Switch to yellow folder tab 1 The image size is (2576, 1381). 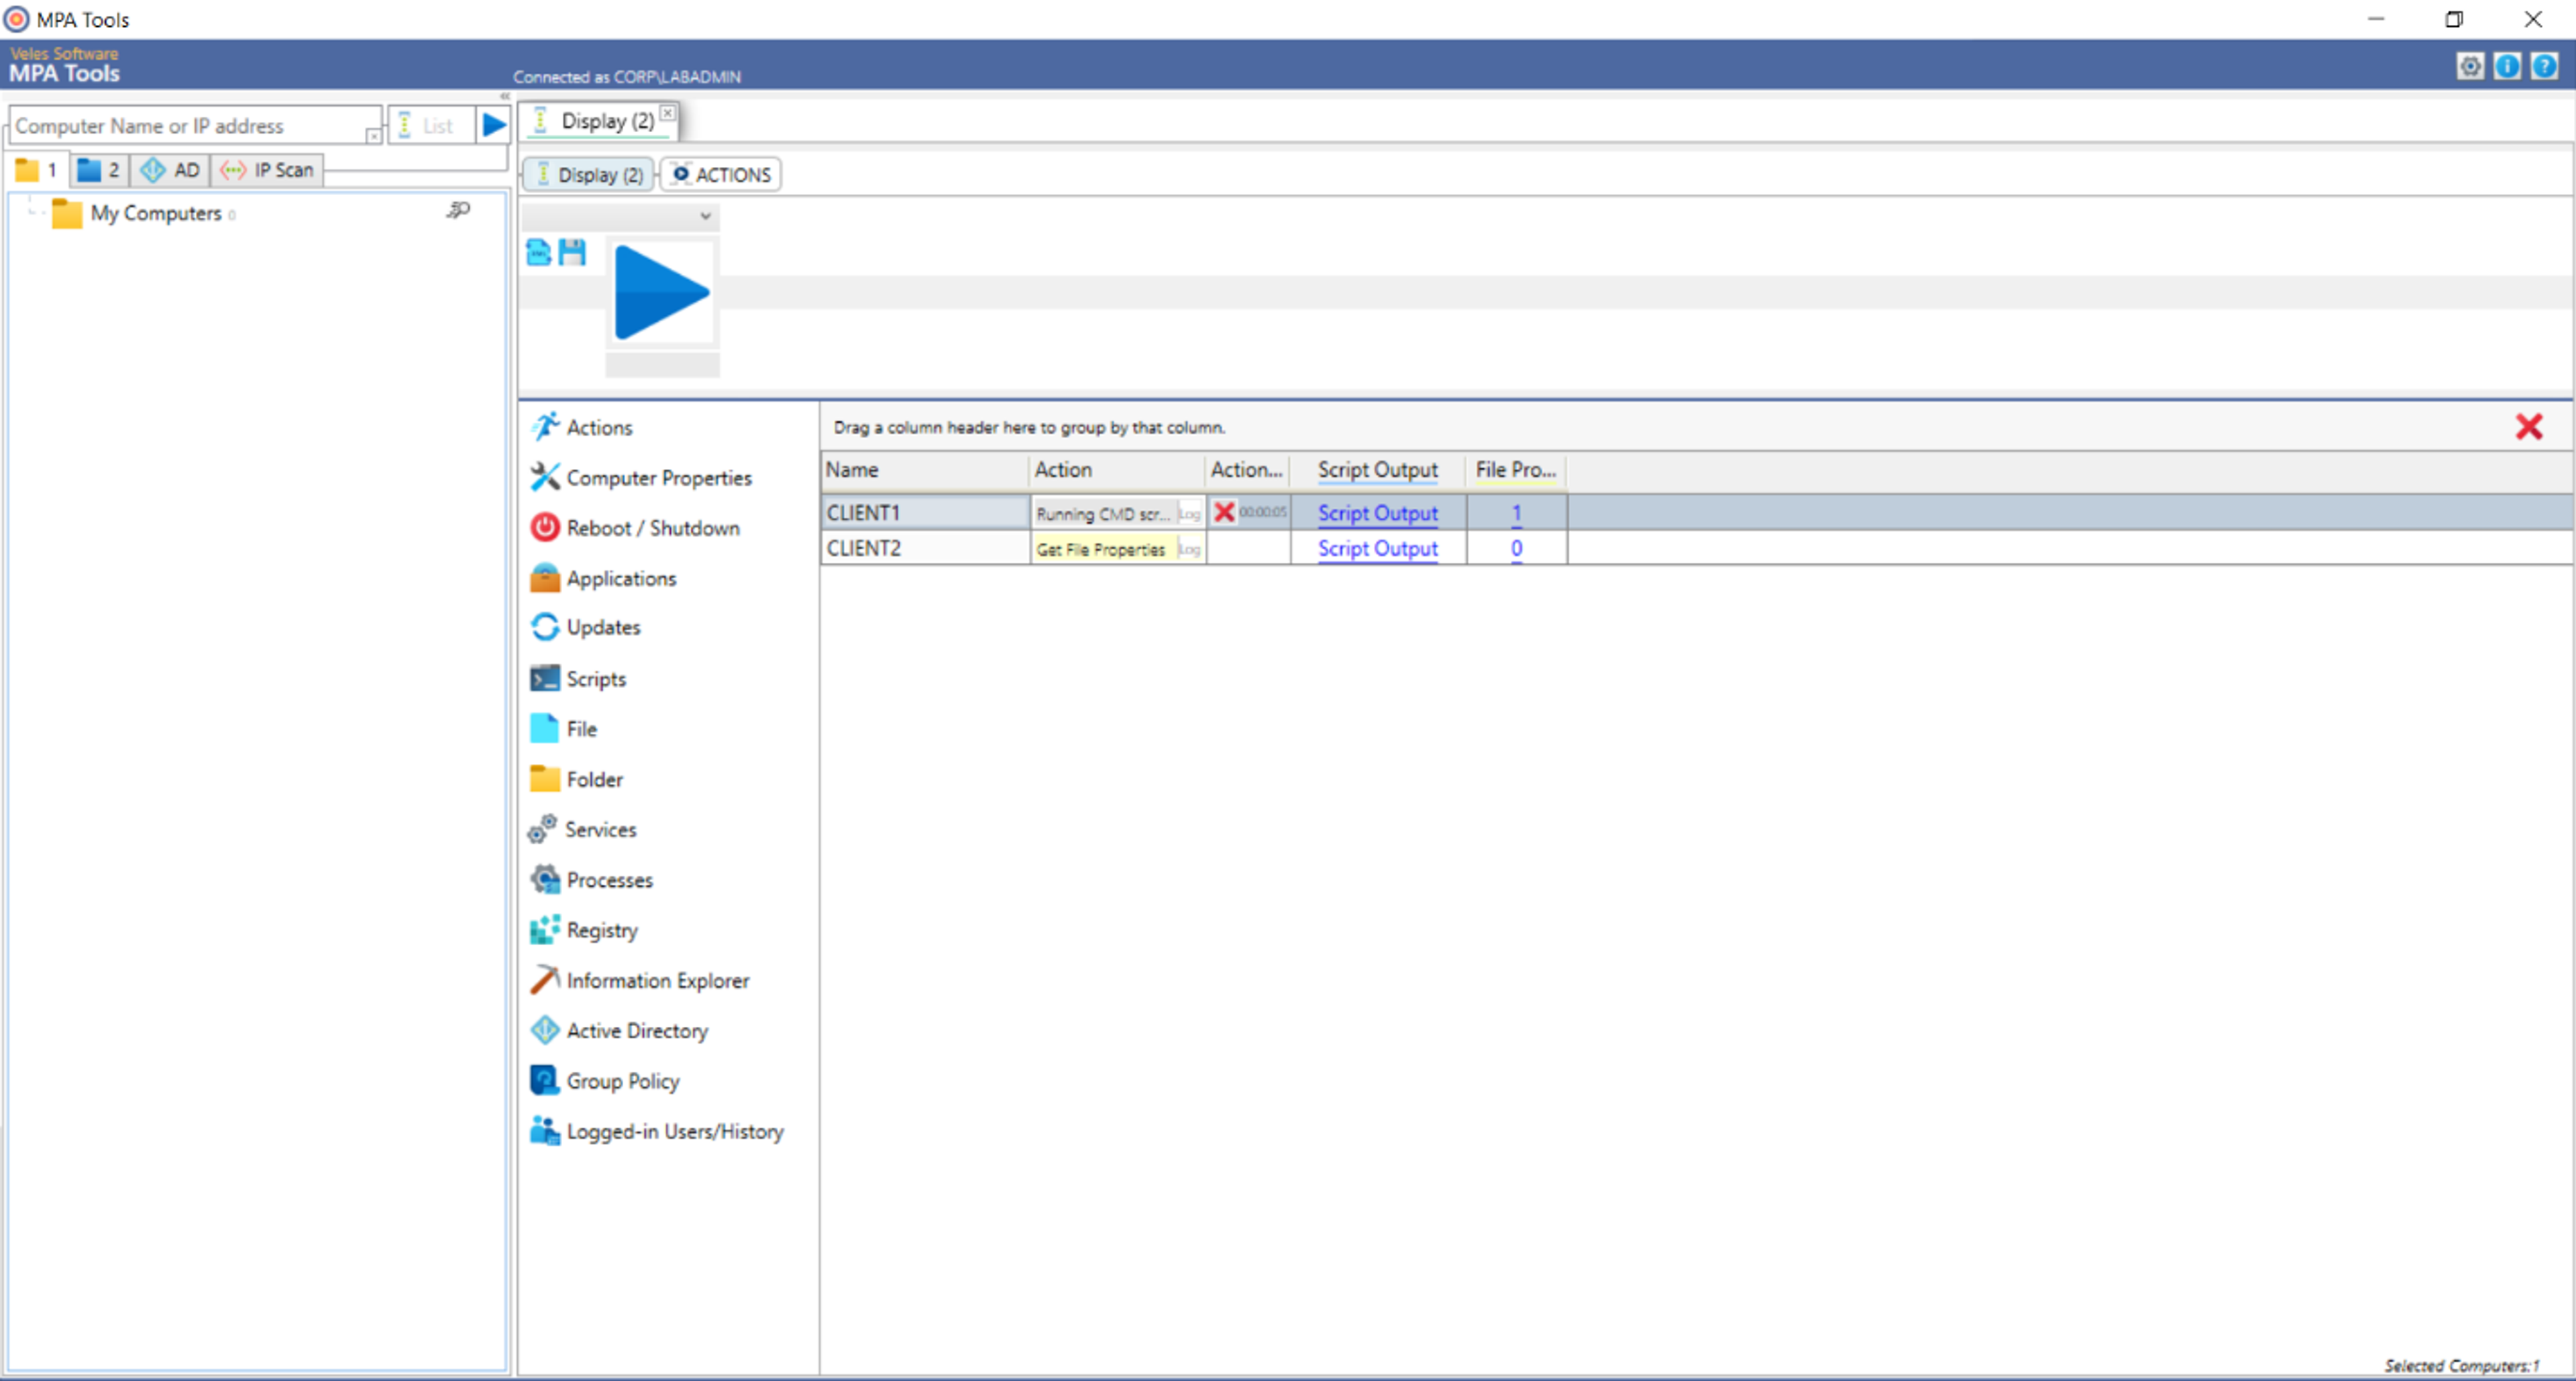click(38, 170)
